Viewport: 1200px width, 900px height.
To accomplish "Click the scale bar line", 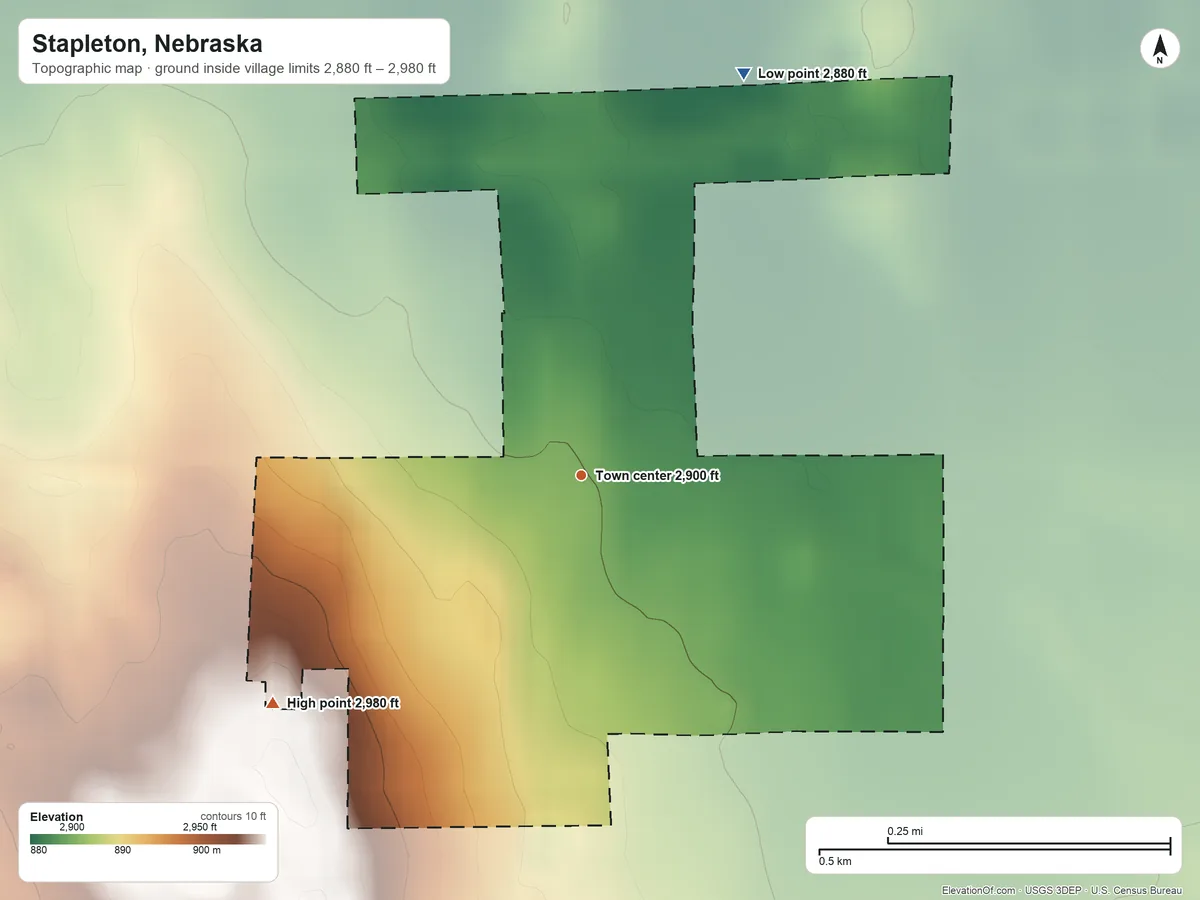I will [x=995, y=848].
